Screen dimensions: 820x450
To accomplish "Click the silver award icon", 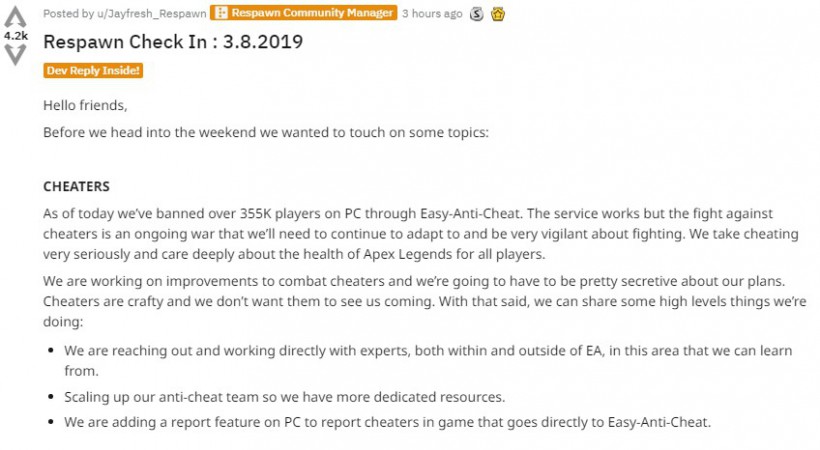I will point(478,14).
